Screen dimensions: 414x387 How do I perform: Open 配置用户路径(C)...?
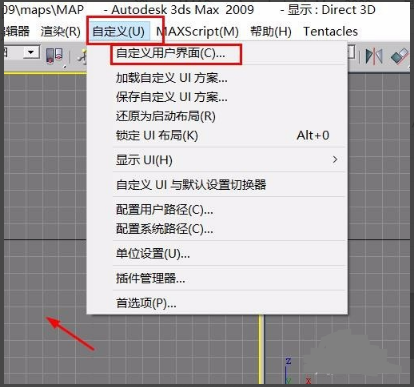[217, 210]
